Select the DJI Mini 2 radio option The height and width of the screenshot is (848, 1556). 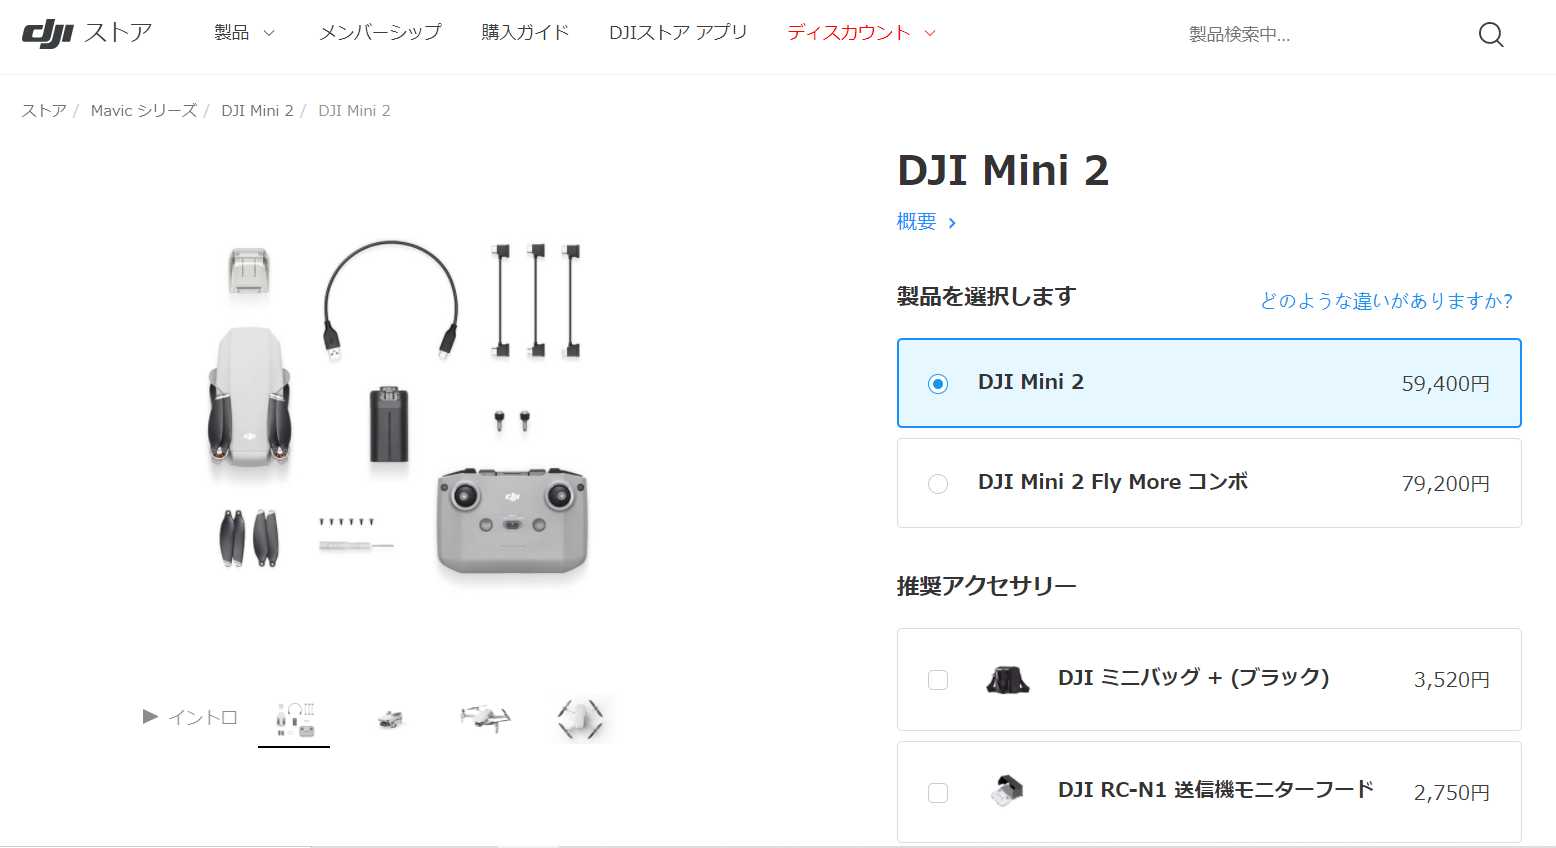click(x=938, y=384)
